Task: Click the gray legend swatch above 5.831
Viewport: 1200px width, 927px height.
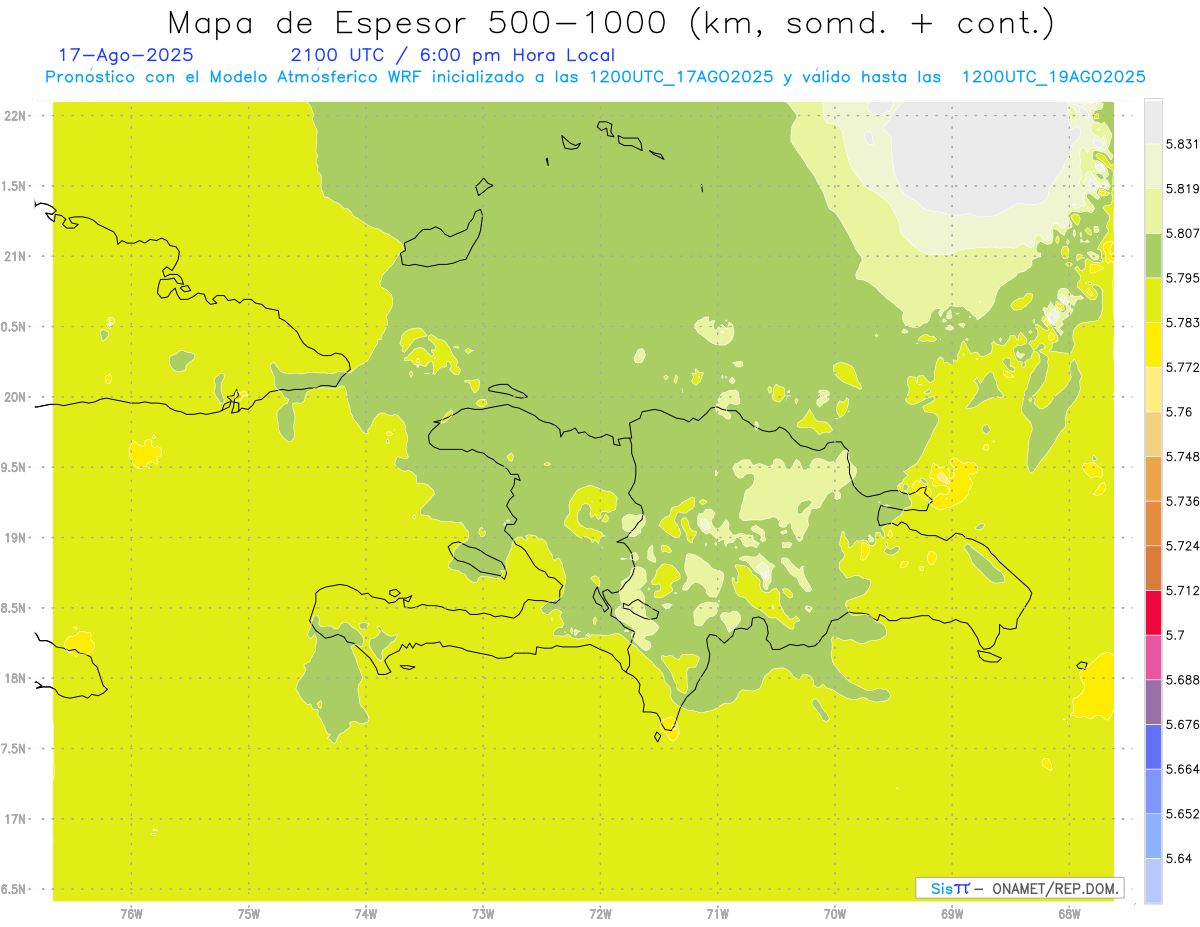Action: [1153, 121]
